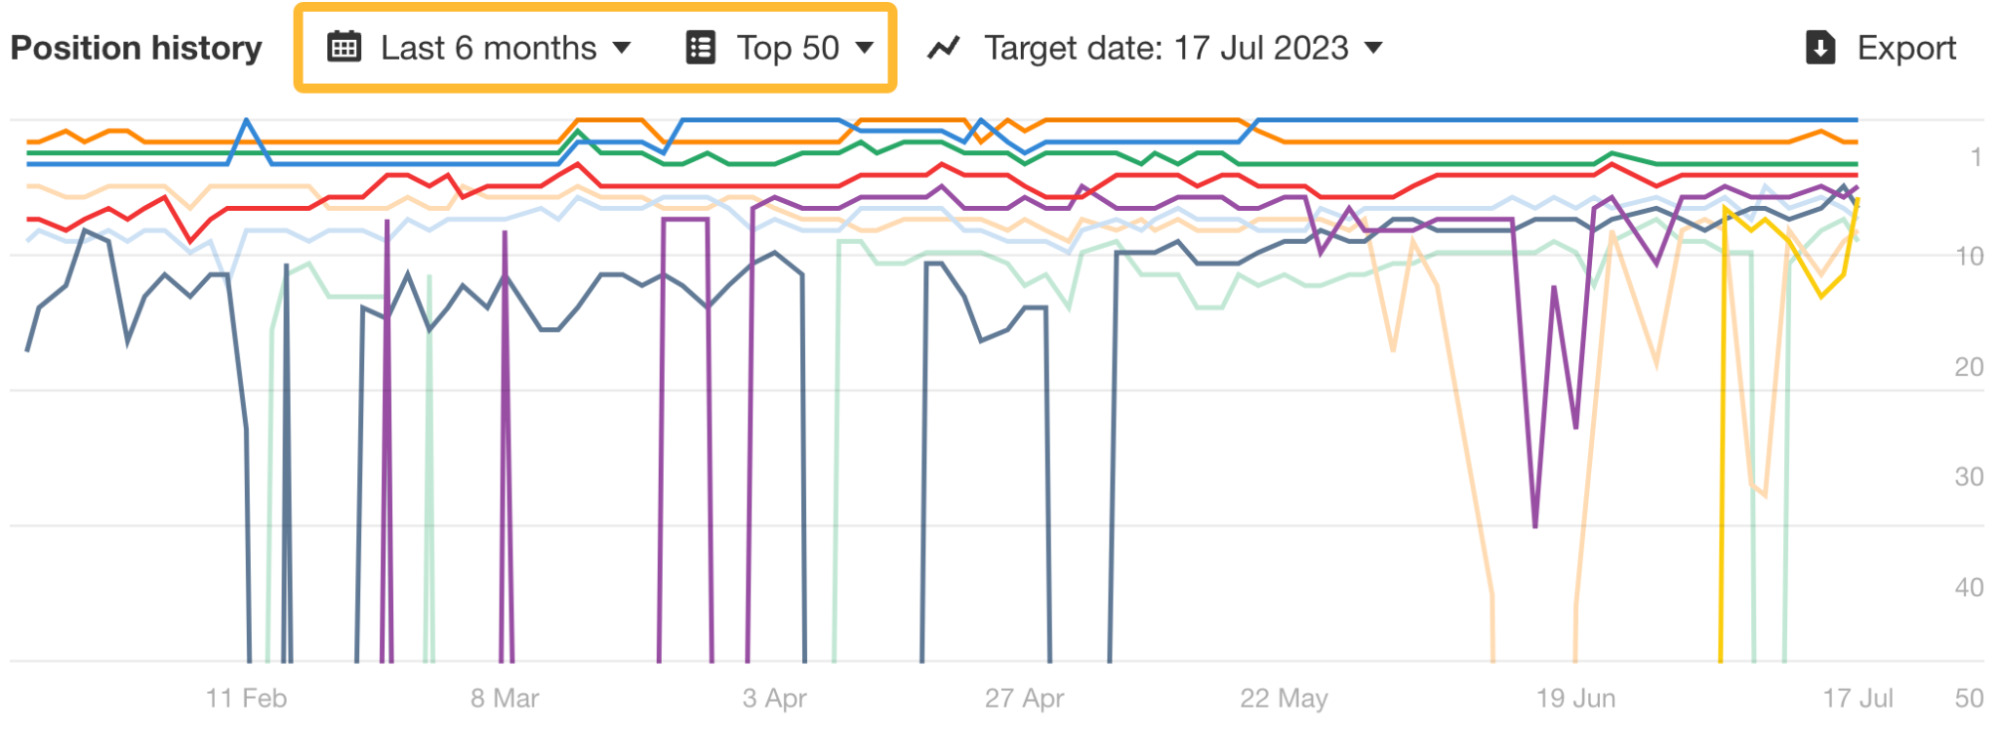Expand the Top 50 positions dropdown

[788, 46]
